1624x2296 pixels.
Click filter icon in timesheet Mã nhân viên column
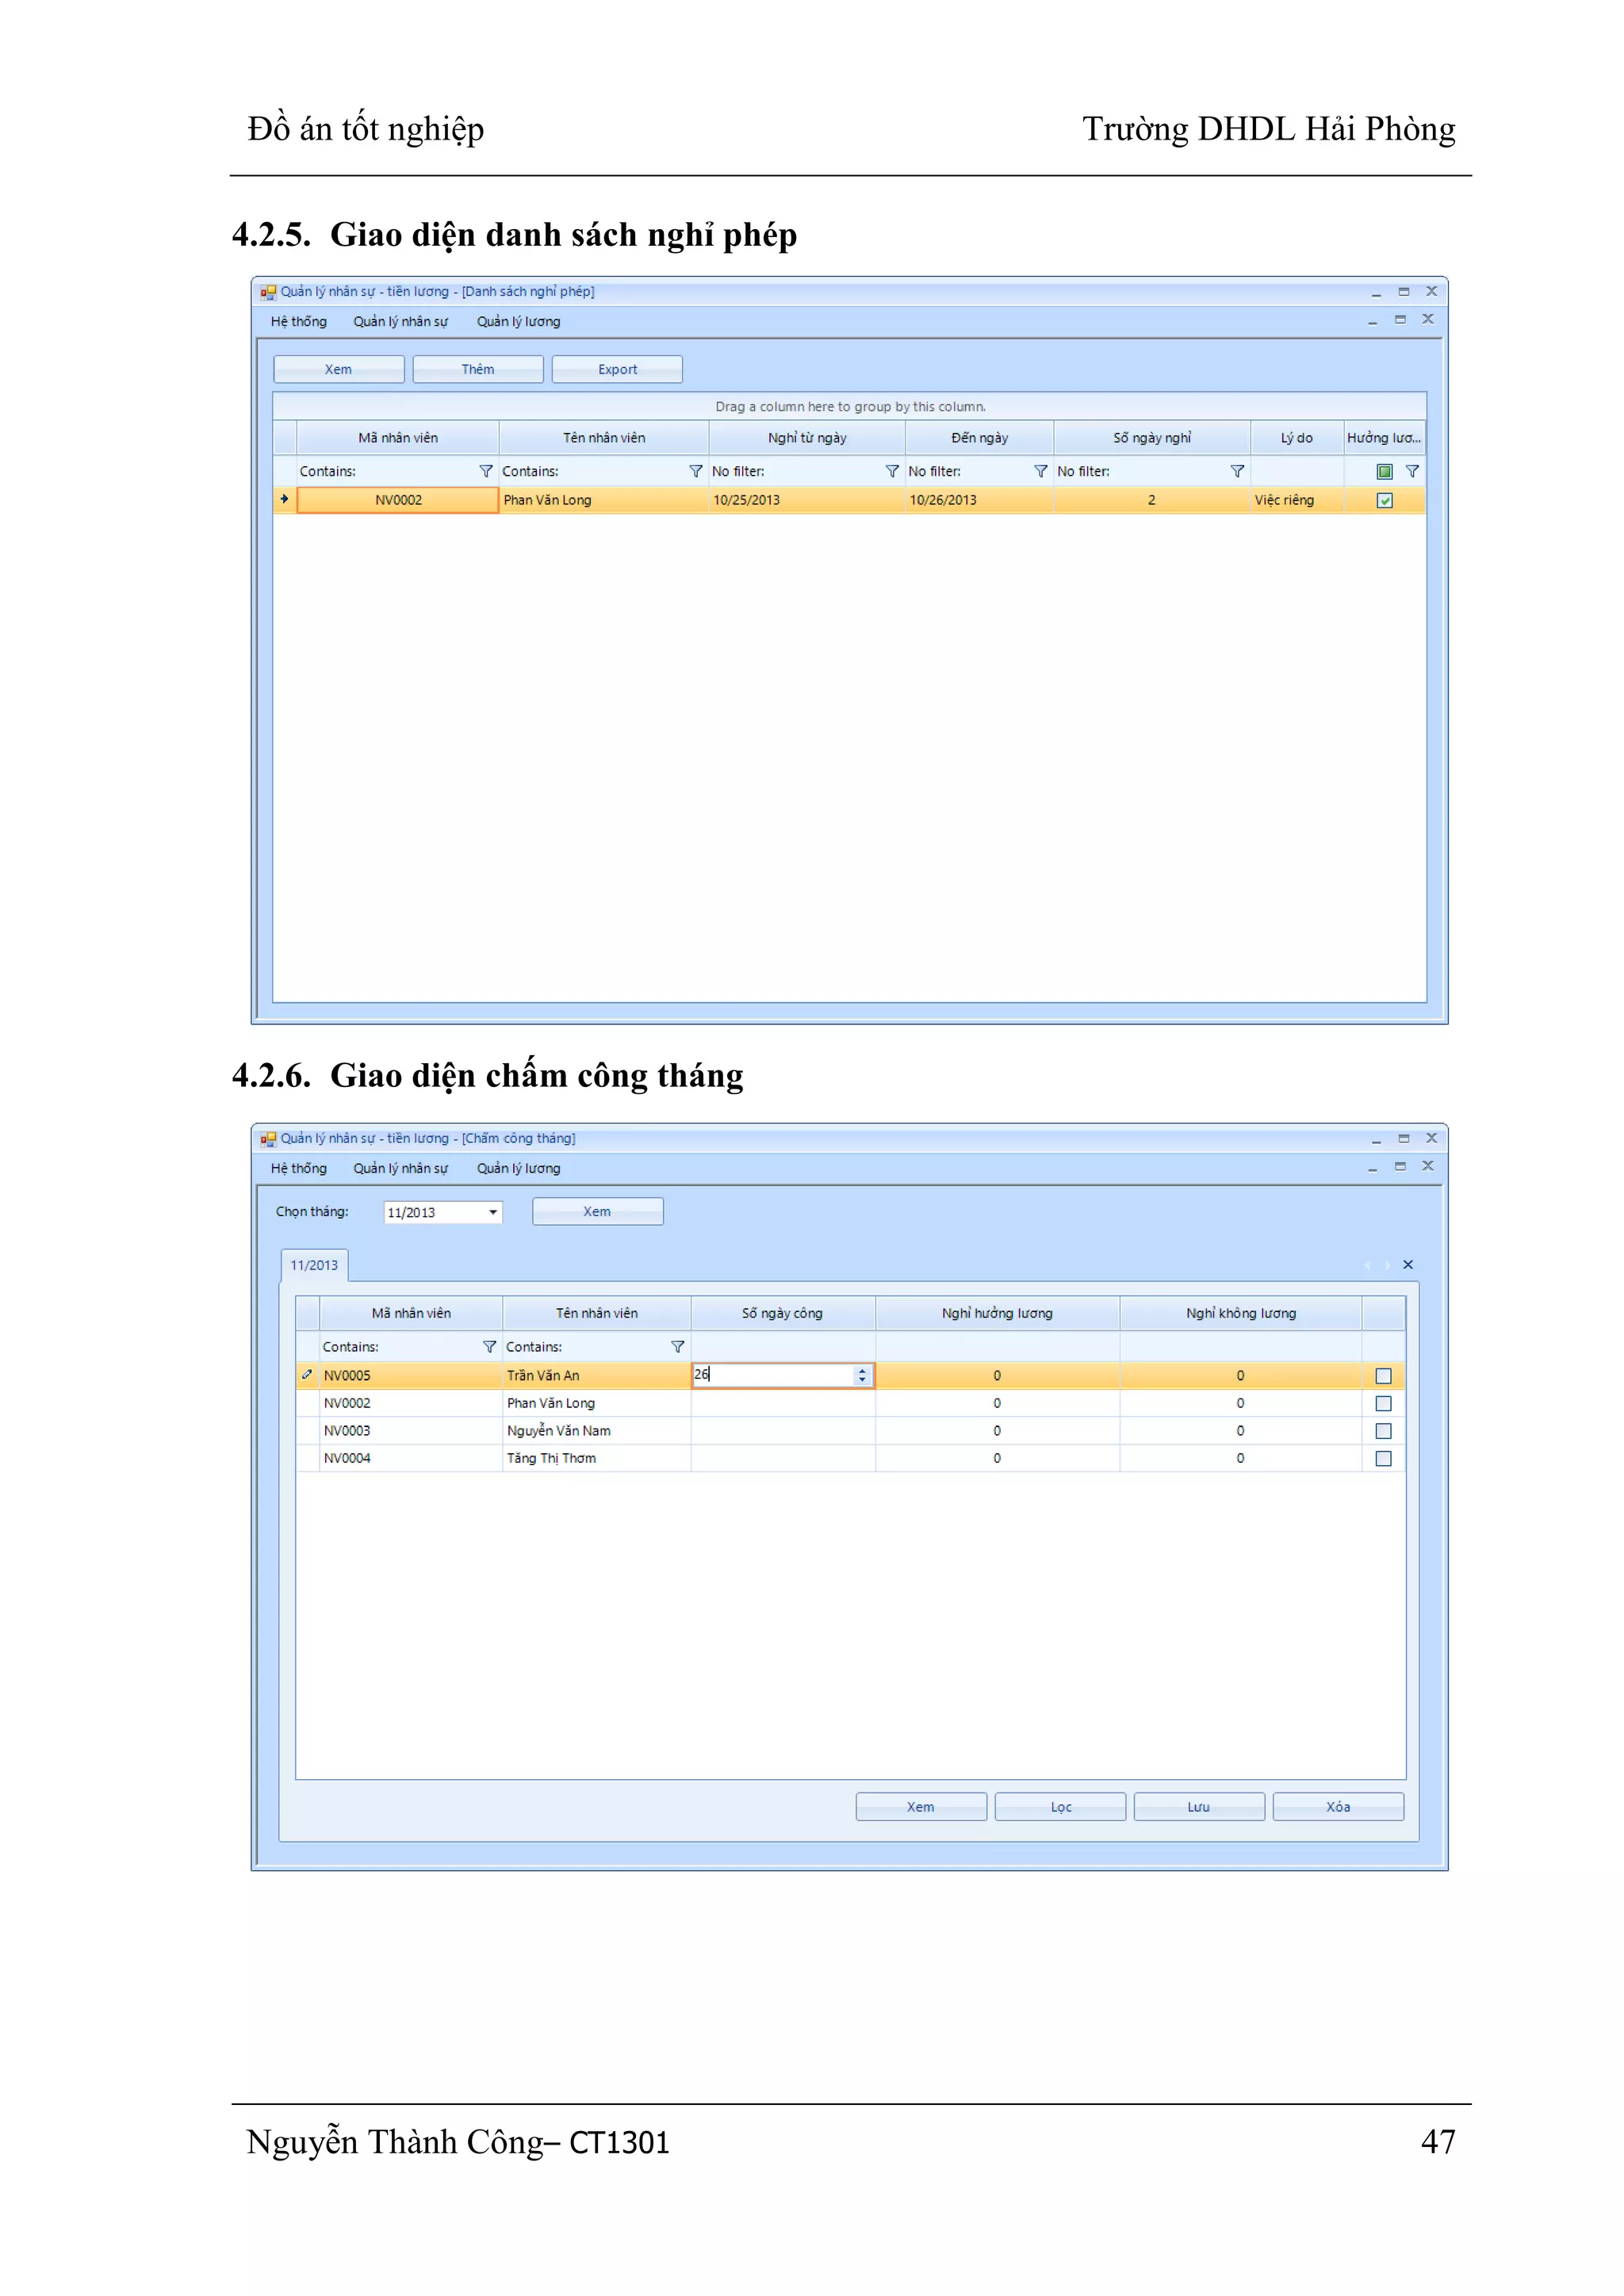click(x=489, y=1347)
